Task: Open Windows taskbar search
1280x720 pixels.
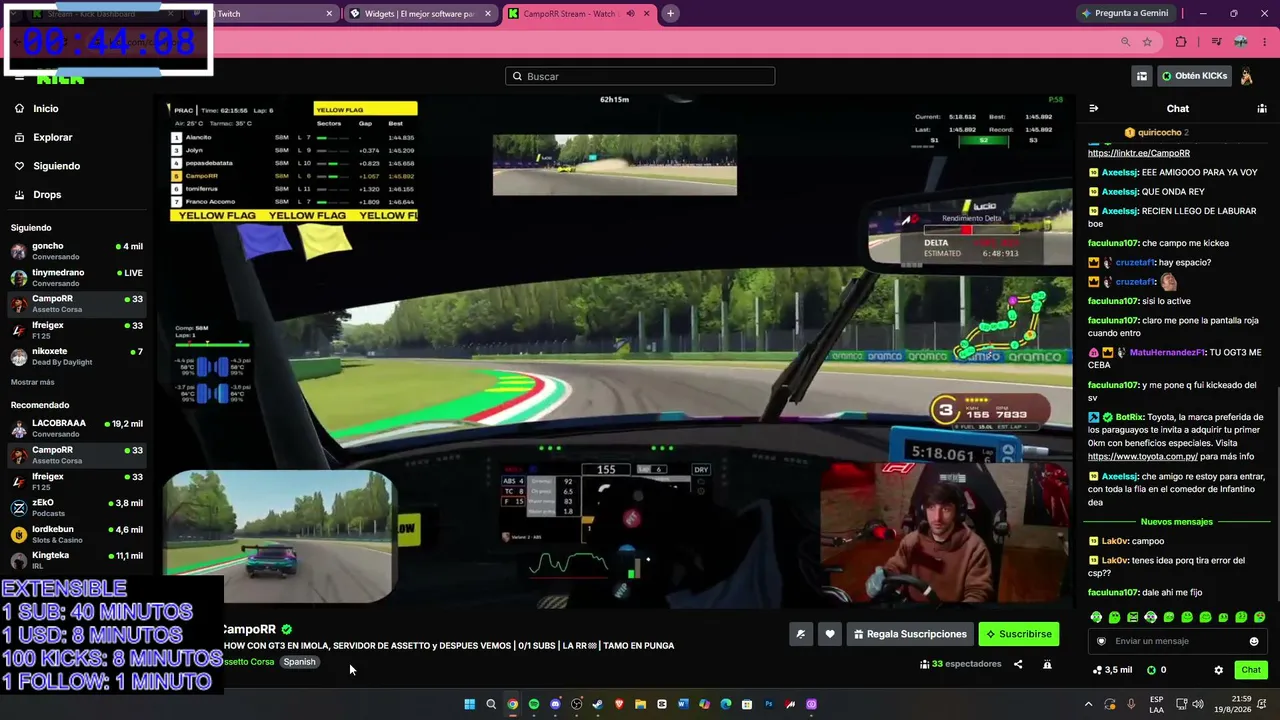Action: (491, 704)
